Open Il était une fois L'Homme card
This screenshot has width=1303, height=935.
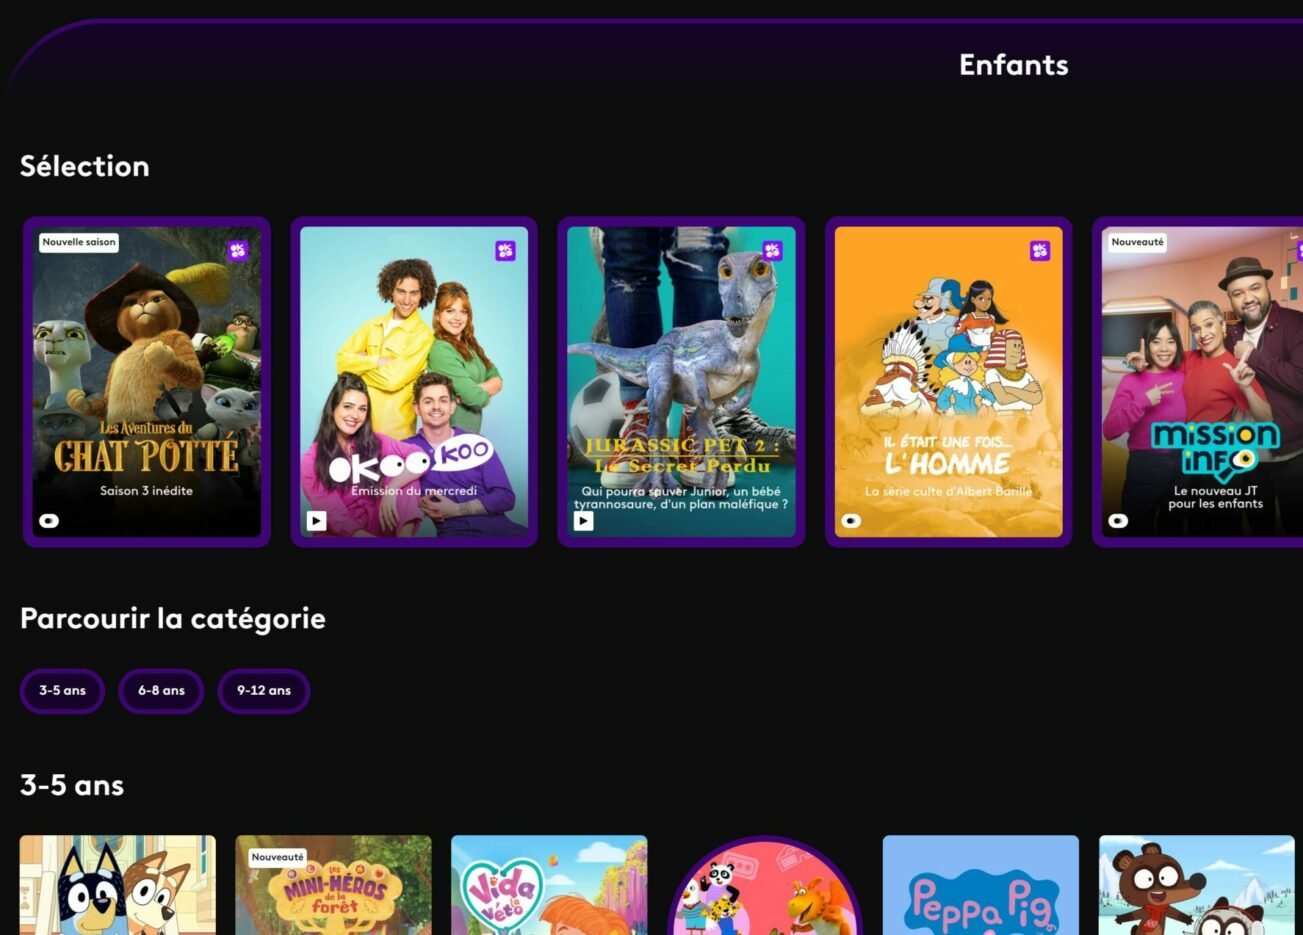[x=948, y=382]
